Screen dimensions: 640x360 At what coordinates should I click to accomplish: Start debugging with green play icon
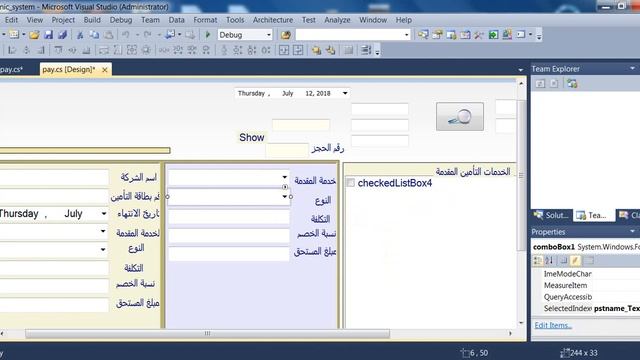click(208, 35)
